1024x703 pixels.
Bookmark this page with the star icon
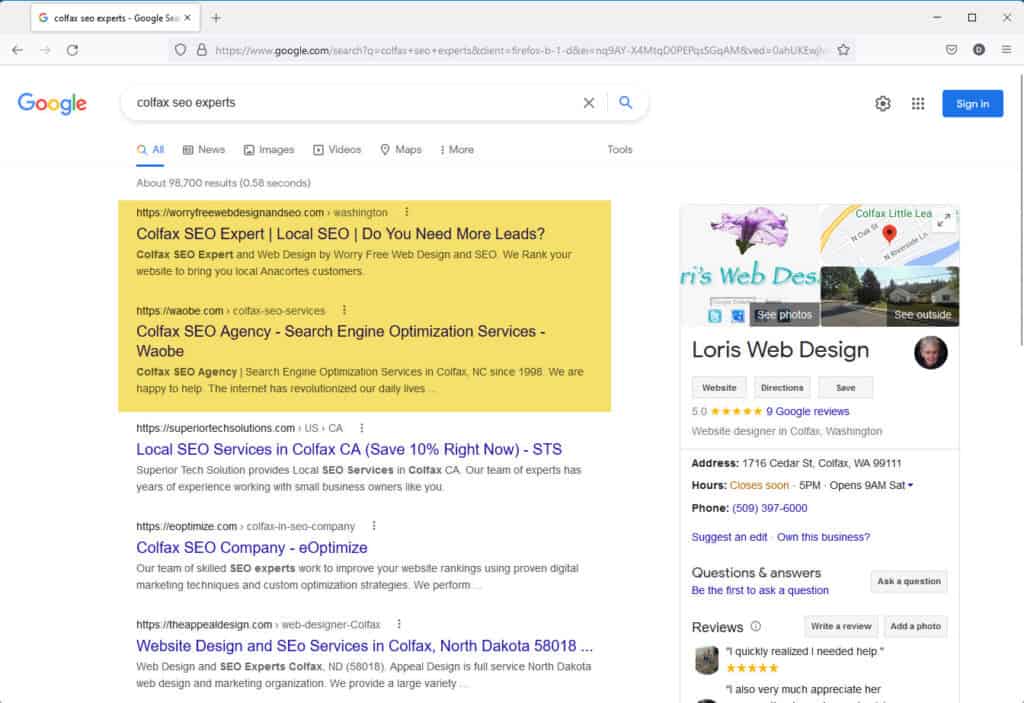click(843, 50)
